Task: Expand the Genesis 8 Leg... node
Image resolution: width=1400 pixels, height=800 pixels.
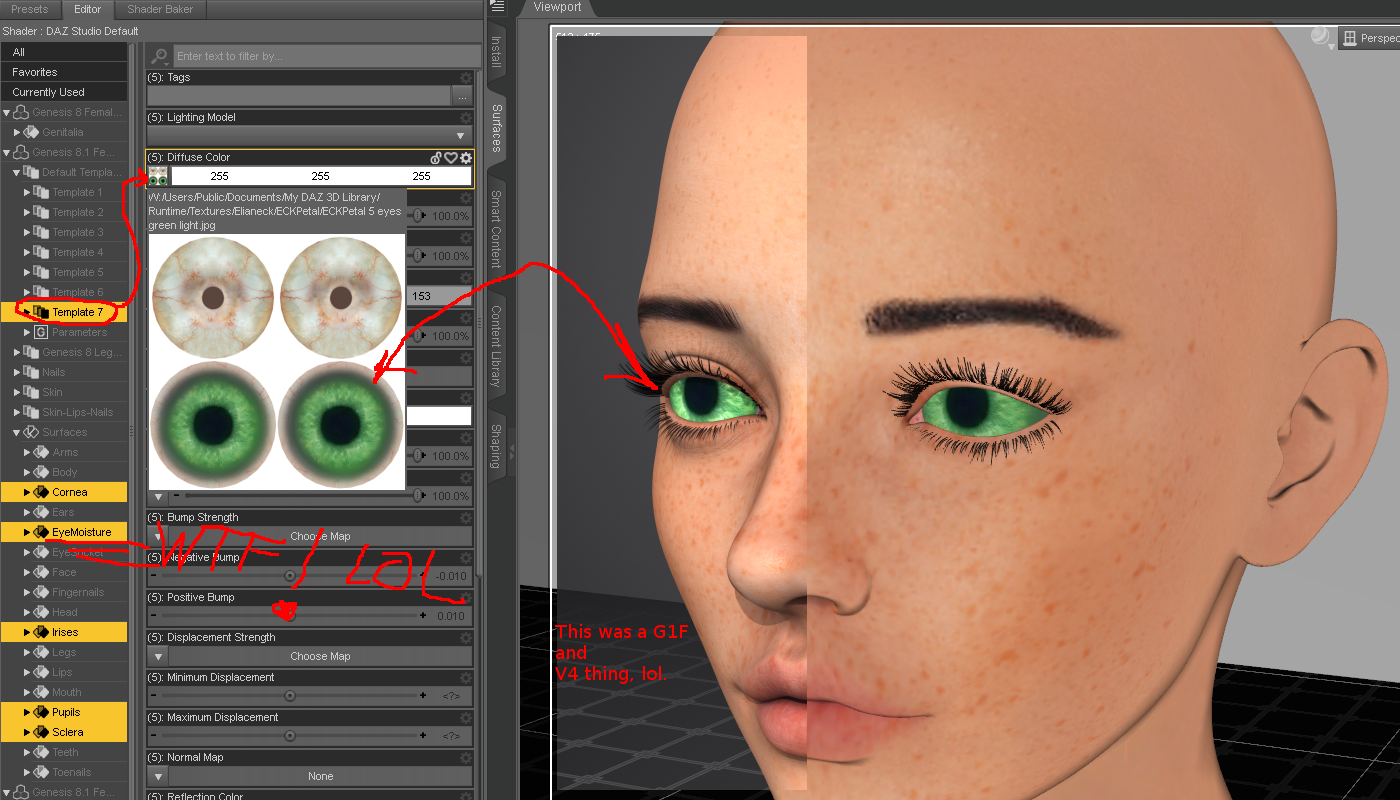Action: [x=17, y=352]
